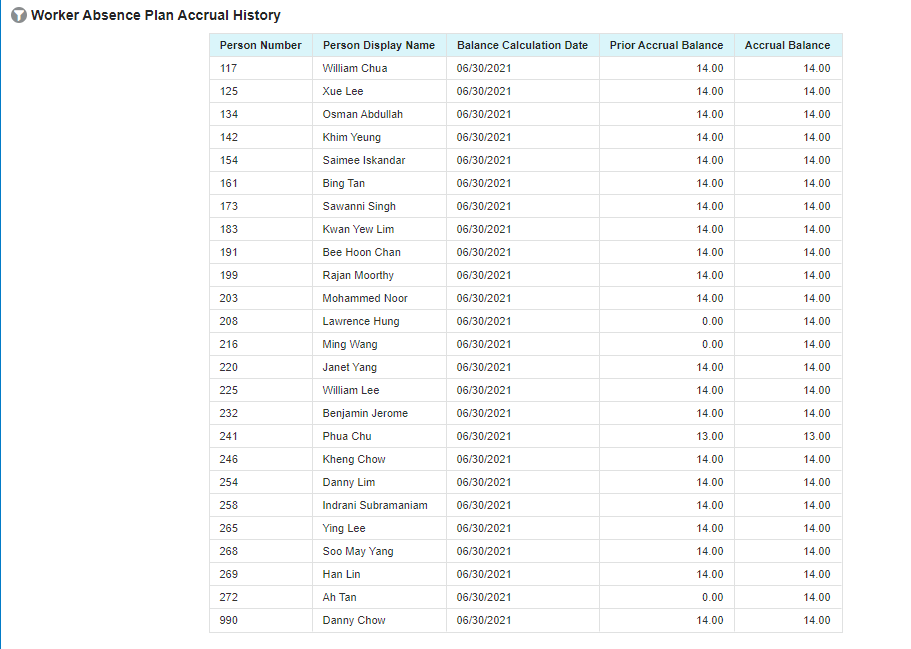Viewport: 911px width, 649px height.
Task: Click the Accrual Balance column header
Action: tap(787, 45)
